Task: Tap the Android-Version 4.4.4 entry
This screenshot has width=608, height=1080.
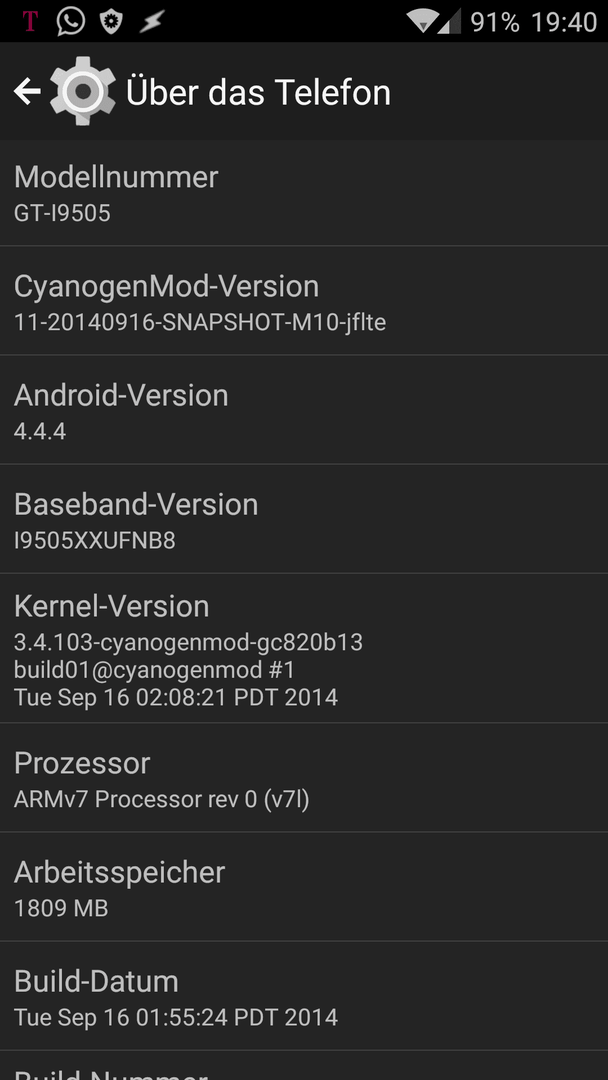Action: pyautogui.click(x=304, y=410)
